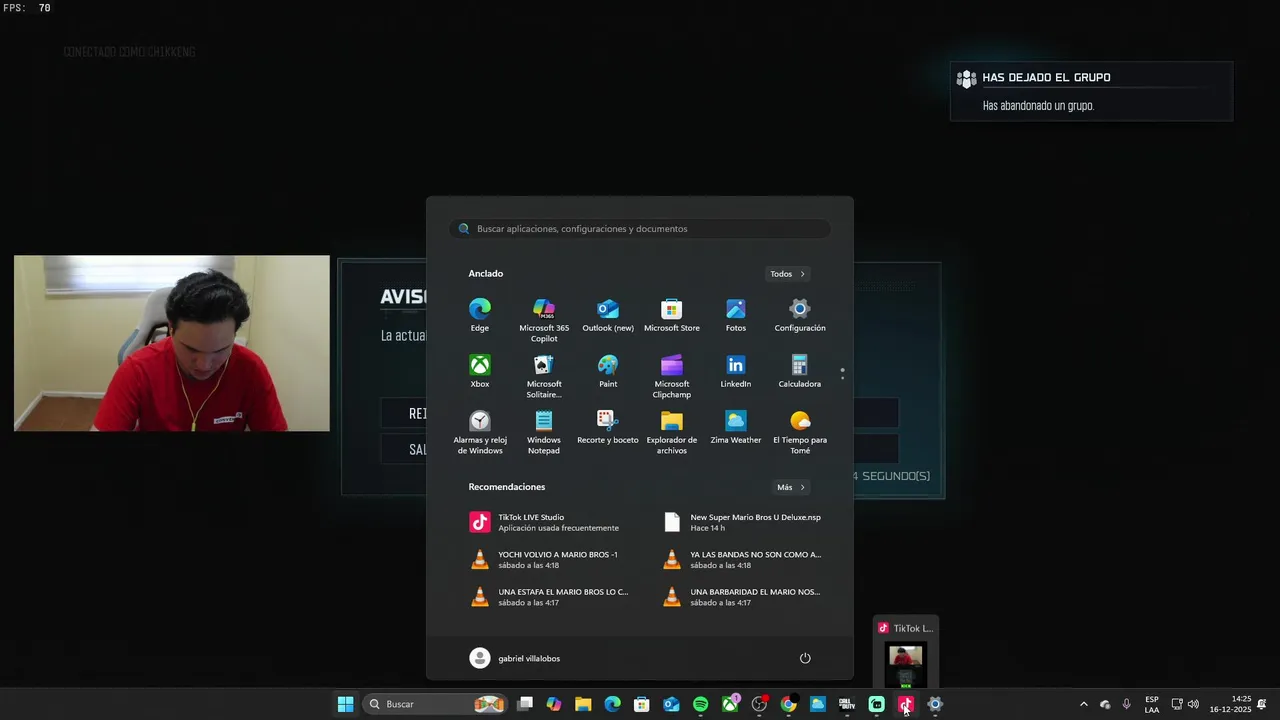This screenshot has height=720, width=1280.
Task: Open Explorador de archivos pinned app
Action: coord(672,432)
